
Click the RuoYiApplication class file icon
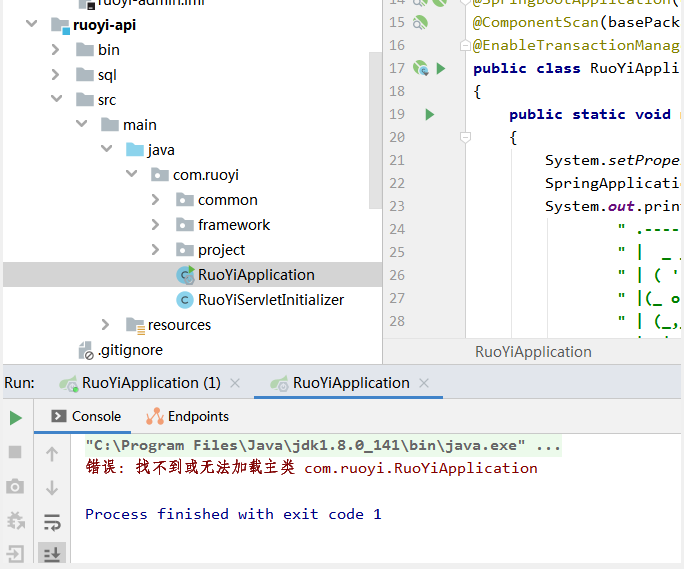pyautogui.click(x=185, y=275)
